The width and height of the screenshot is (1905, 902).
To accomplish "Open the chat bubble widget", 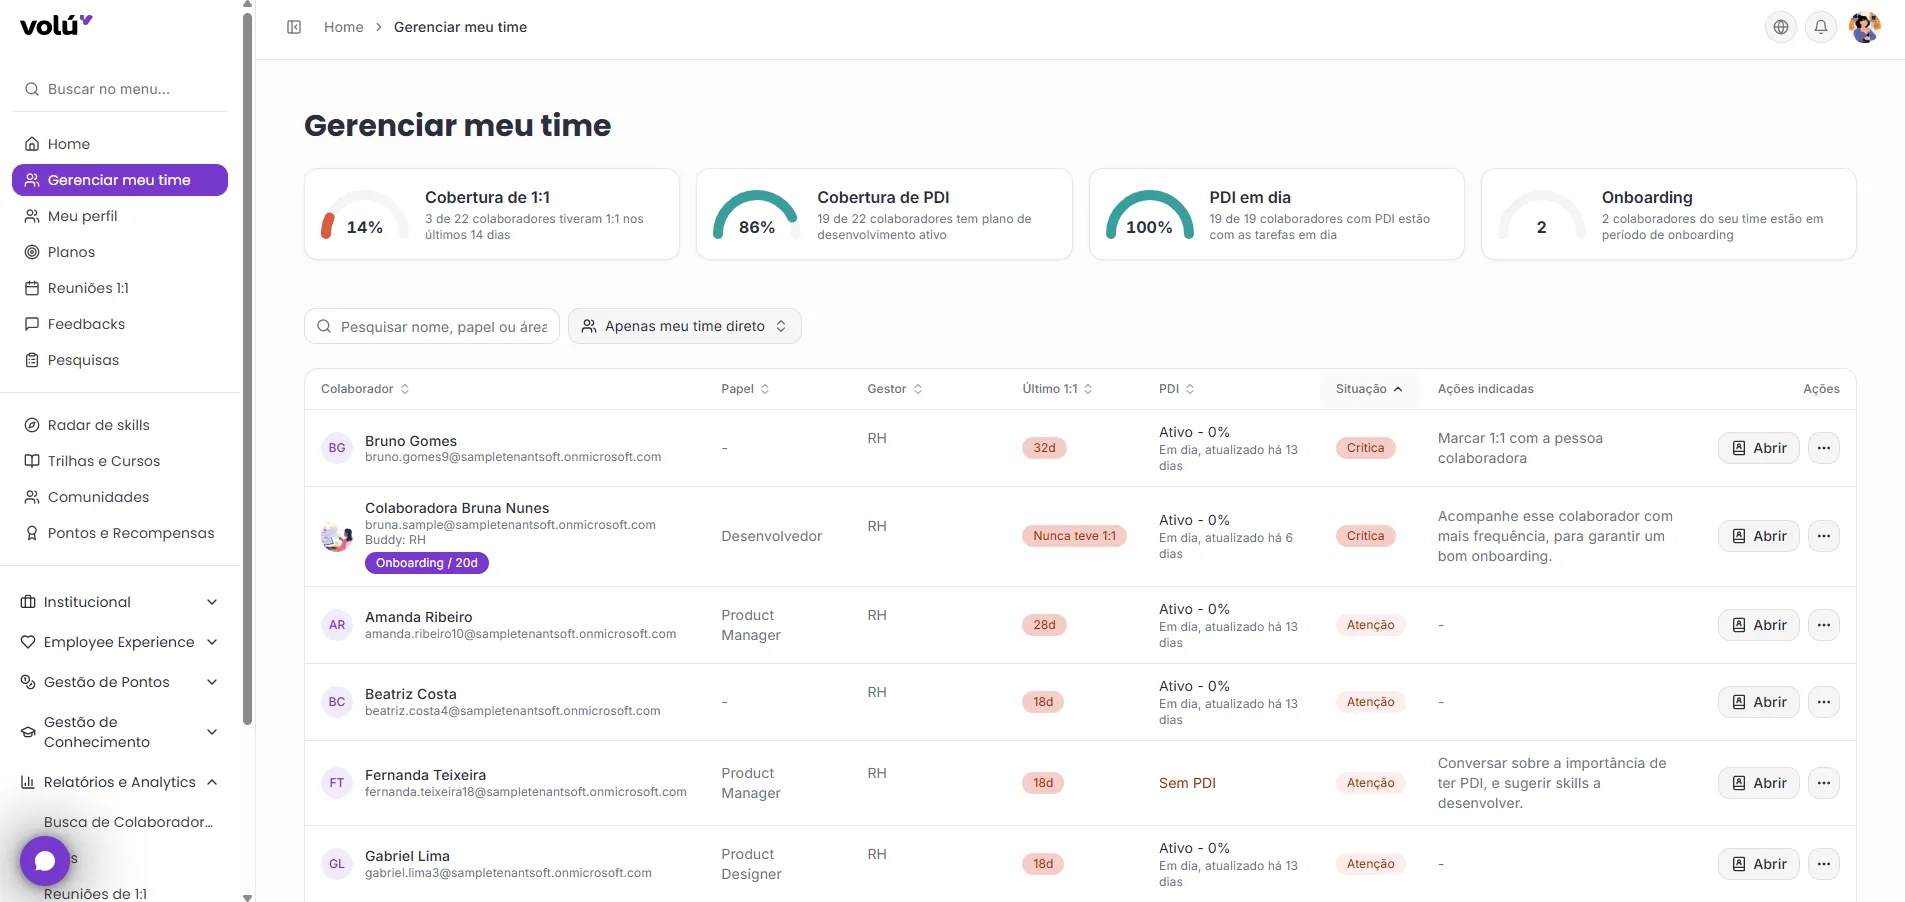I will click(45, 861).
